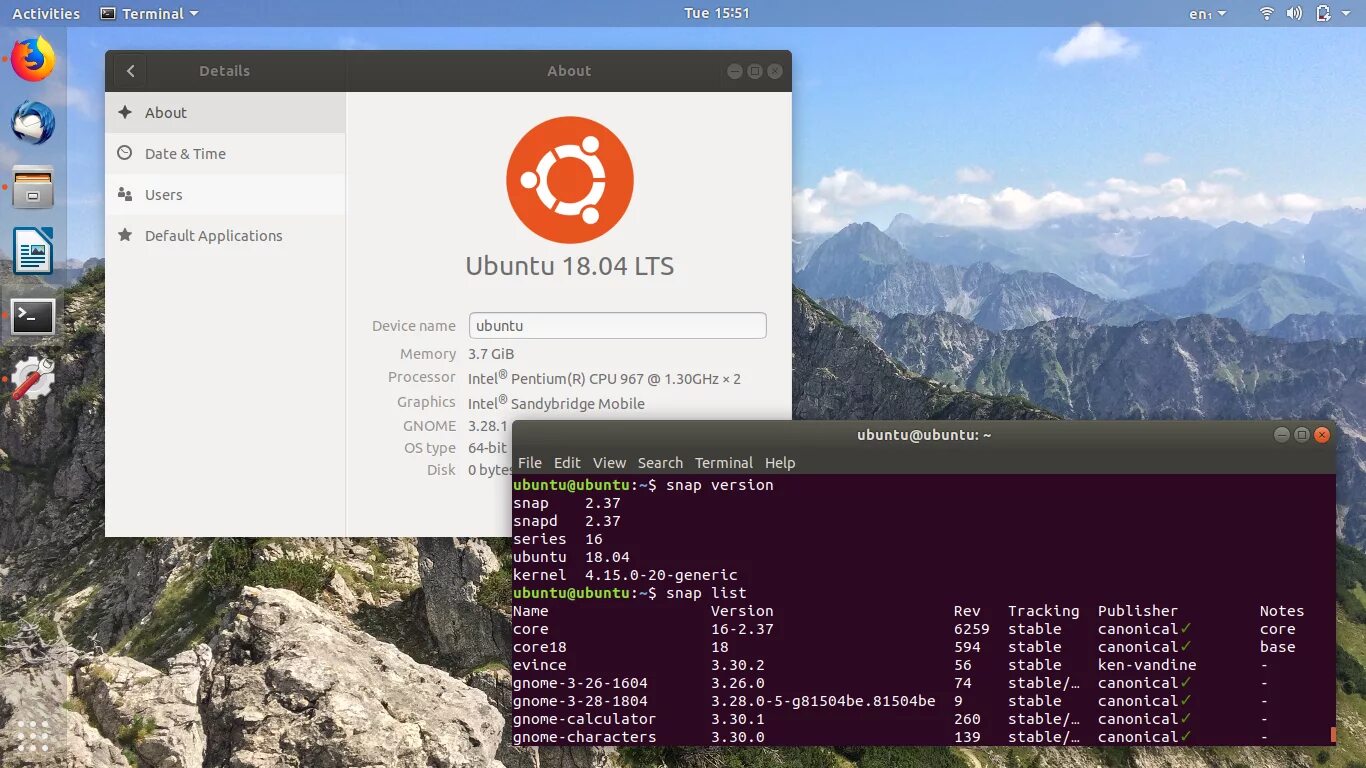Click the 'snap list' command text
The image size is (1366, 768).
(706, 593)
